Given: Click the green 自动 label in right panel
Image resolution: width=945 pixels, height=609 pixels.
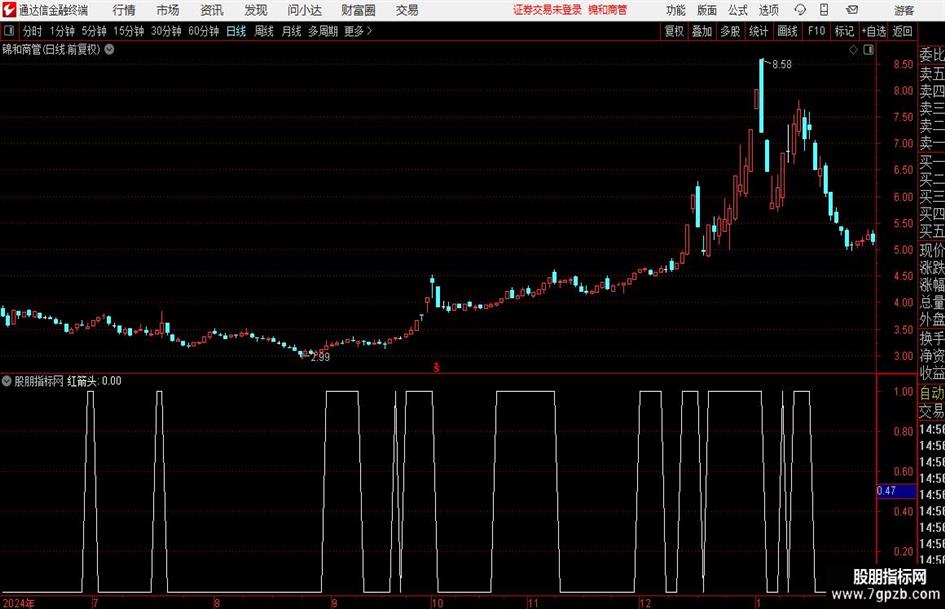Looking at the screenshot, I should pyautogui.click(x=932, y=393).
